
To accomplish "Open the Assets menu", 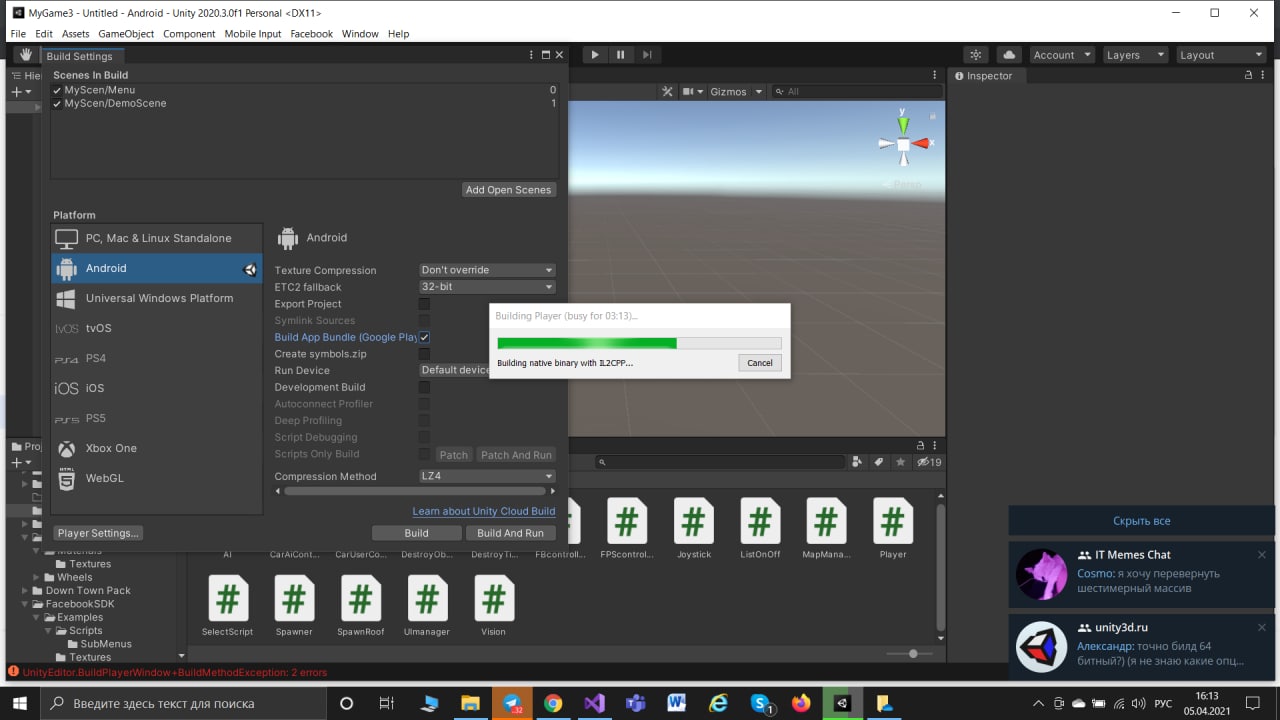I will click(x=76, y=34).
